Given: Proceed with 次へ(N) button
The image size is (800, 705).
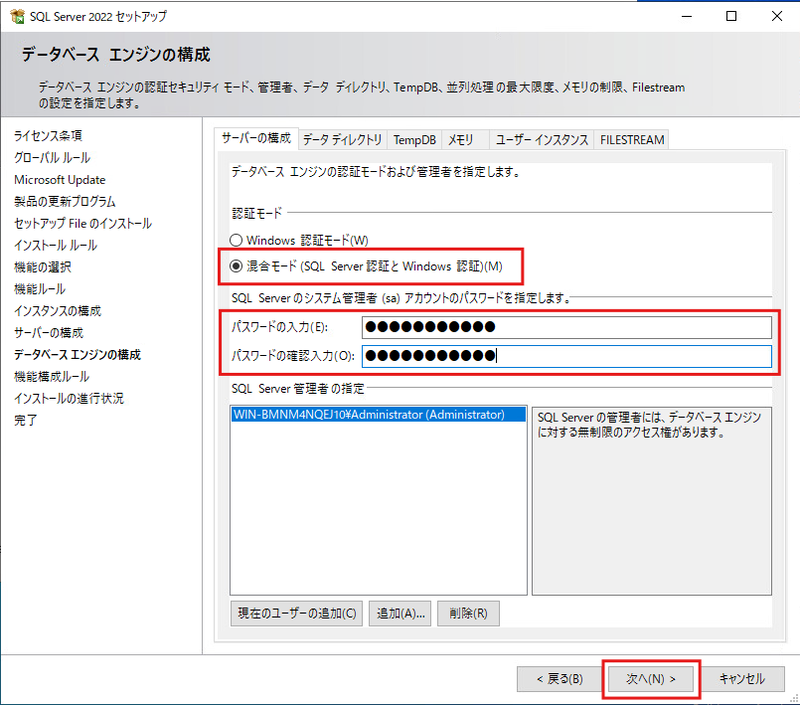Looking at the screenshot, I should (651, 679).
